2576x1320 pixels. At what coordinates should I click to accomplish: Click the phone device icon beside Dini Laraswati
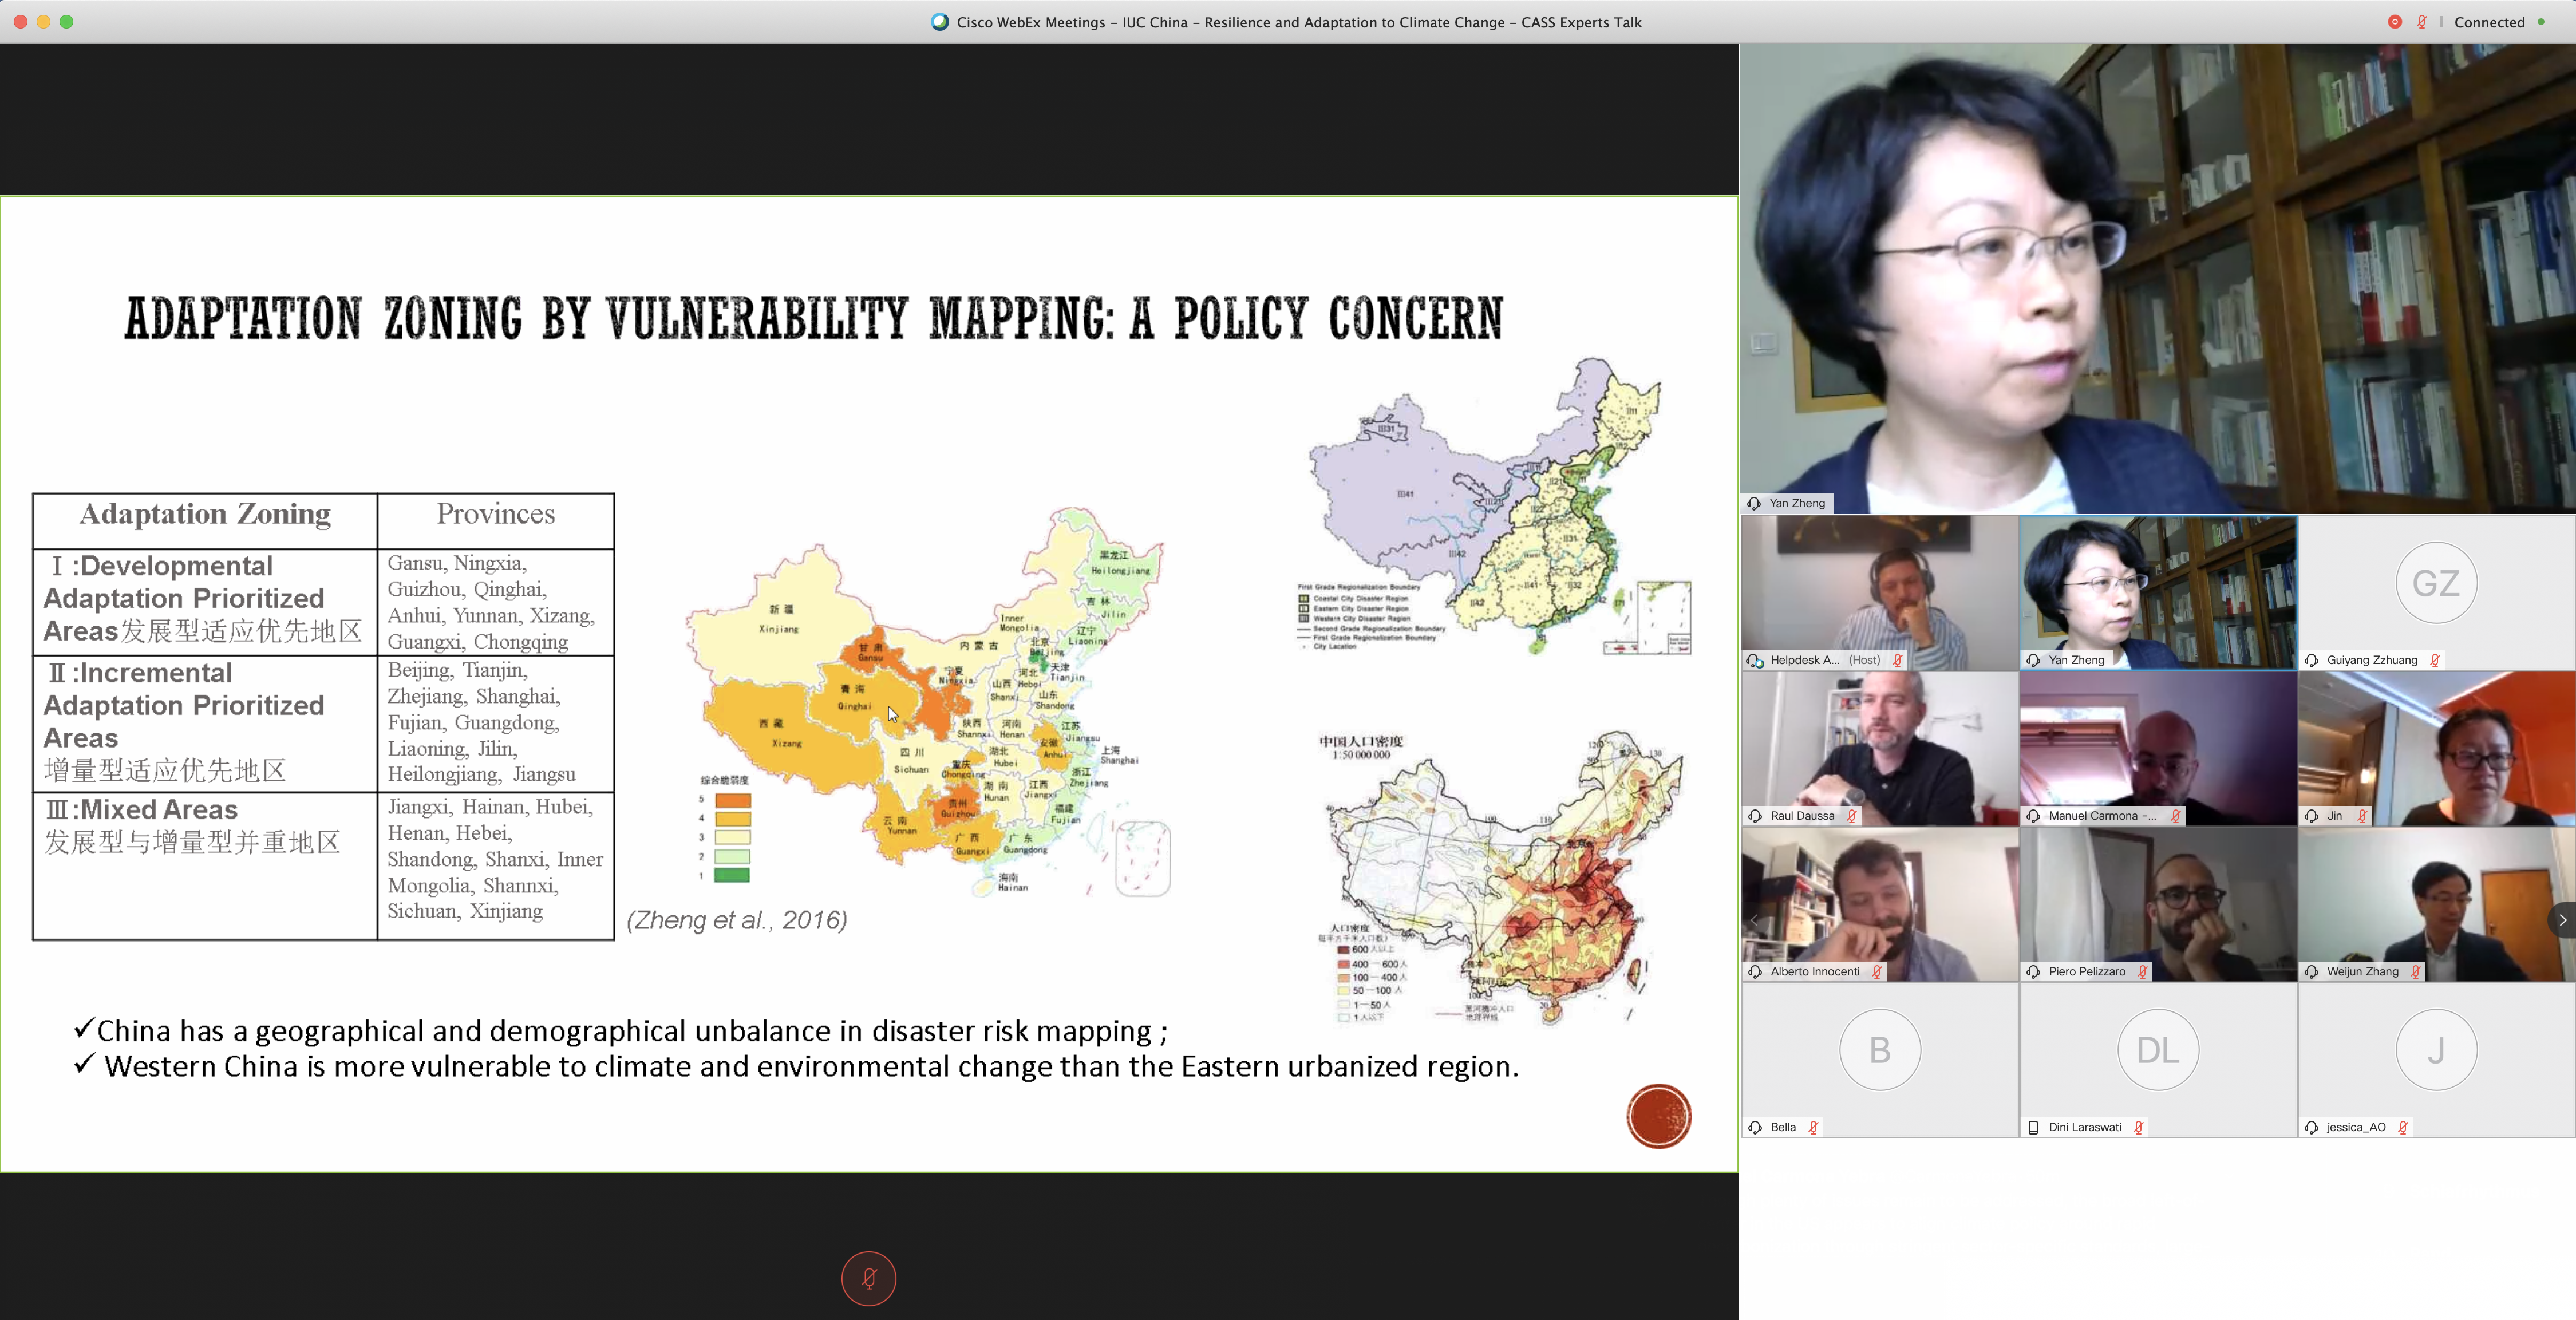click(x=2033, y=1127)
